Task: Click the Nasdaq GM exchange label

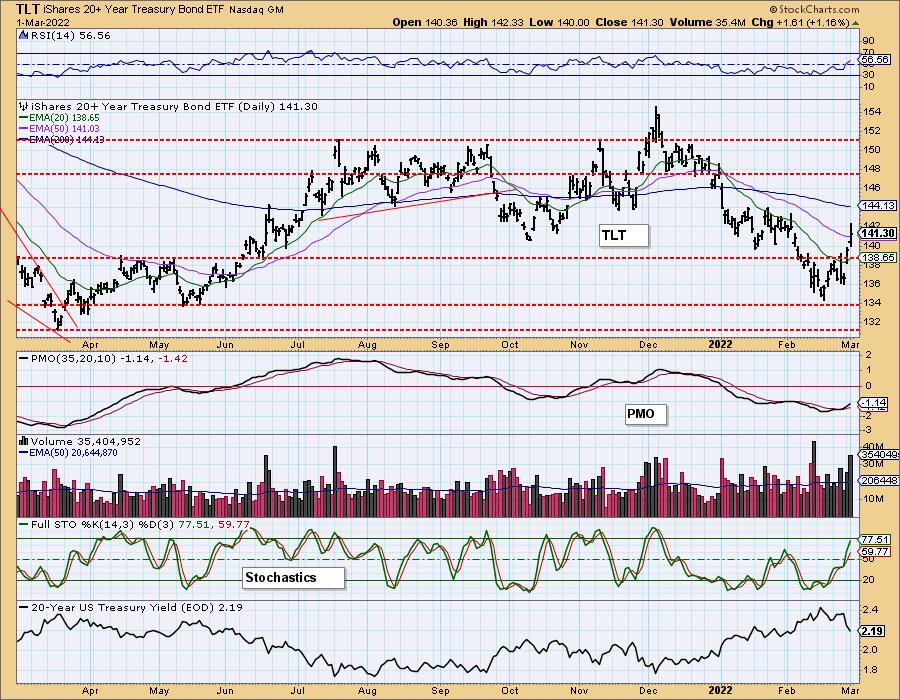Action: [x=256, y=10]
